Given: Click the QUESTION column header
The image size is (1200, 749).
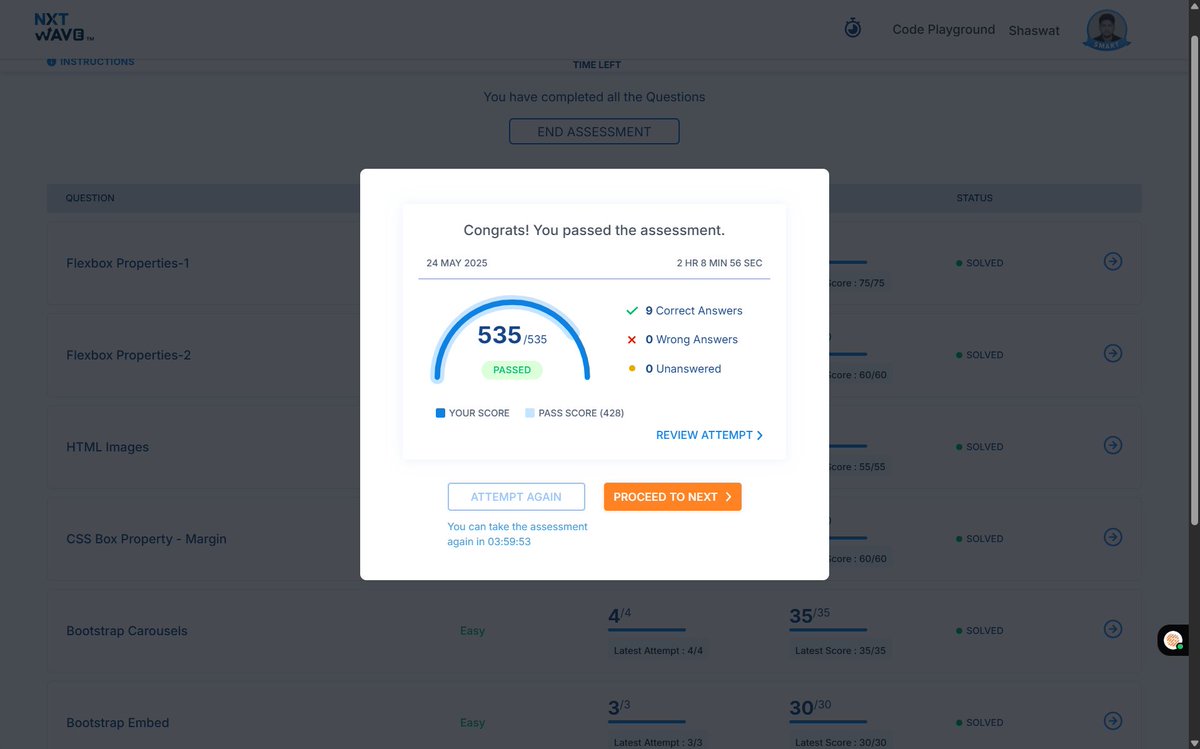Looking at the screenshot, I should pyautogui.click(x=90, y=198).
